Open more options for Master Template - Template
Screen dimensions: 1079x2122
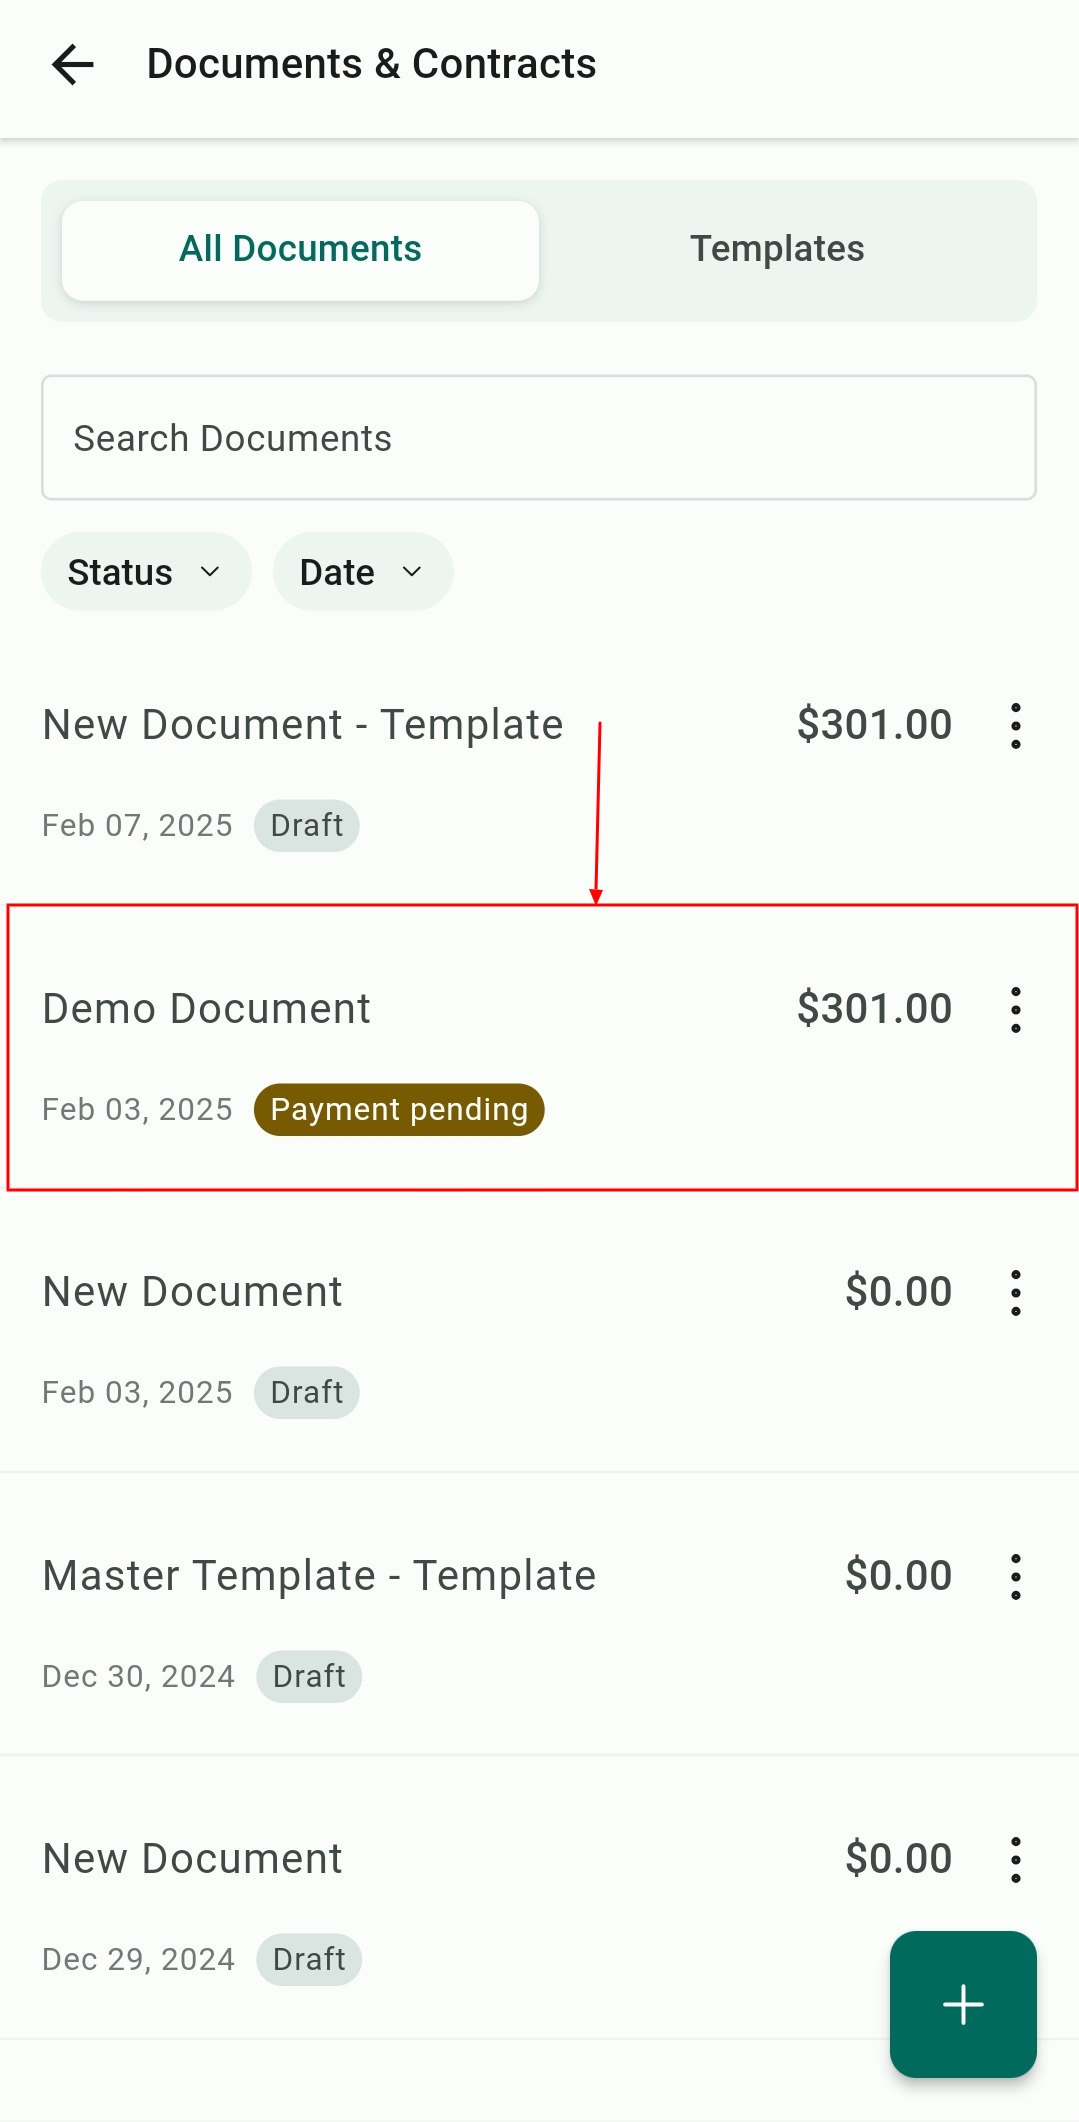point(1015,1577)
